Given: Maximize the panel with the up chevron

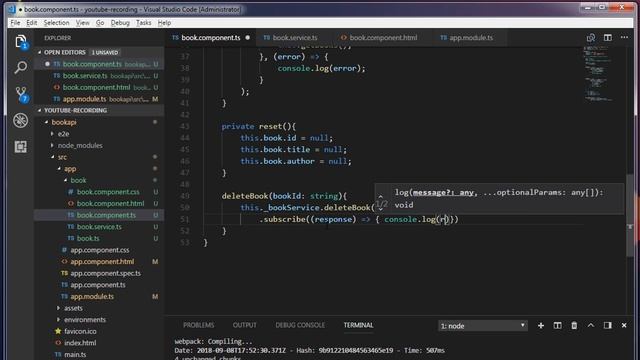Looking at the screenshot, I should point(591,325).
